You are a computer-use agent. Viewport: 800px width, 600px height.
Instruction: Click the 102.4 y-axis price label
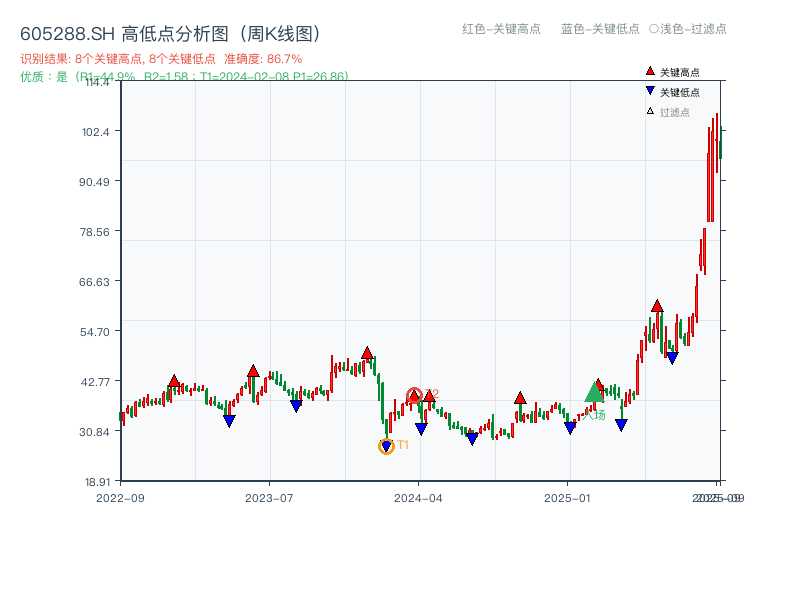tap(96, 132)
